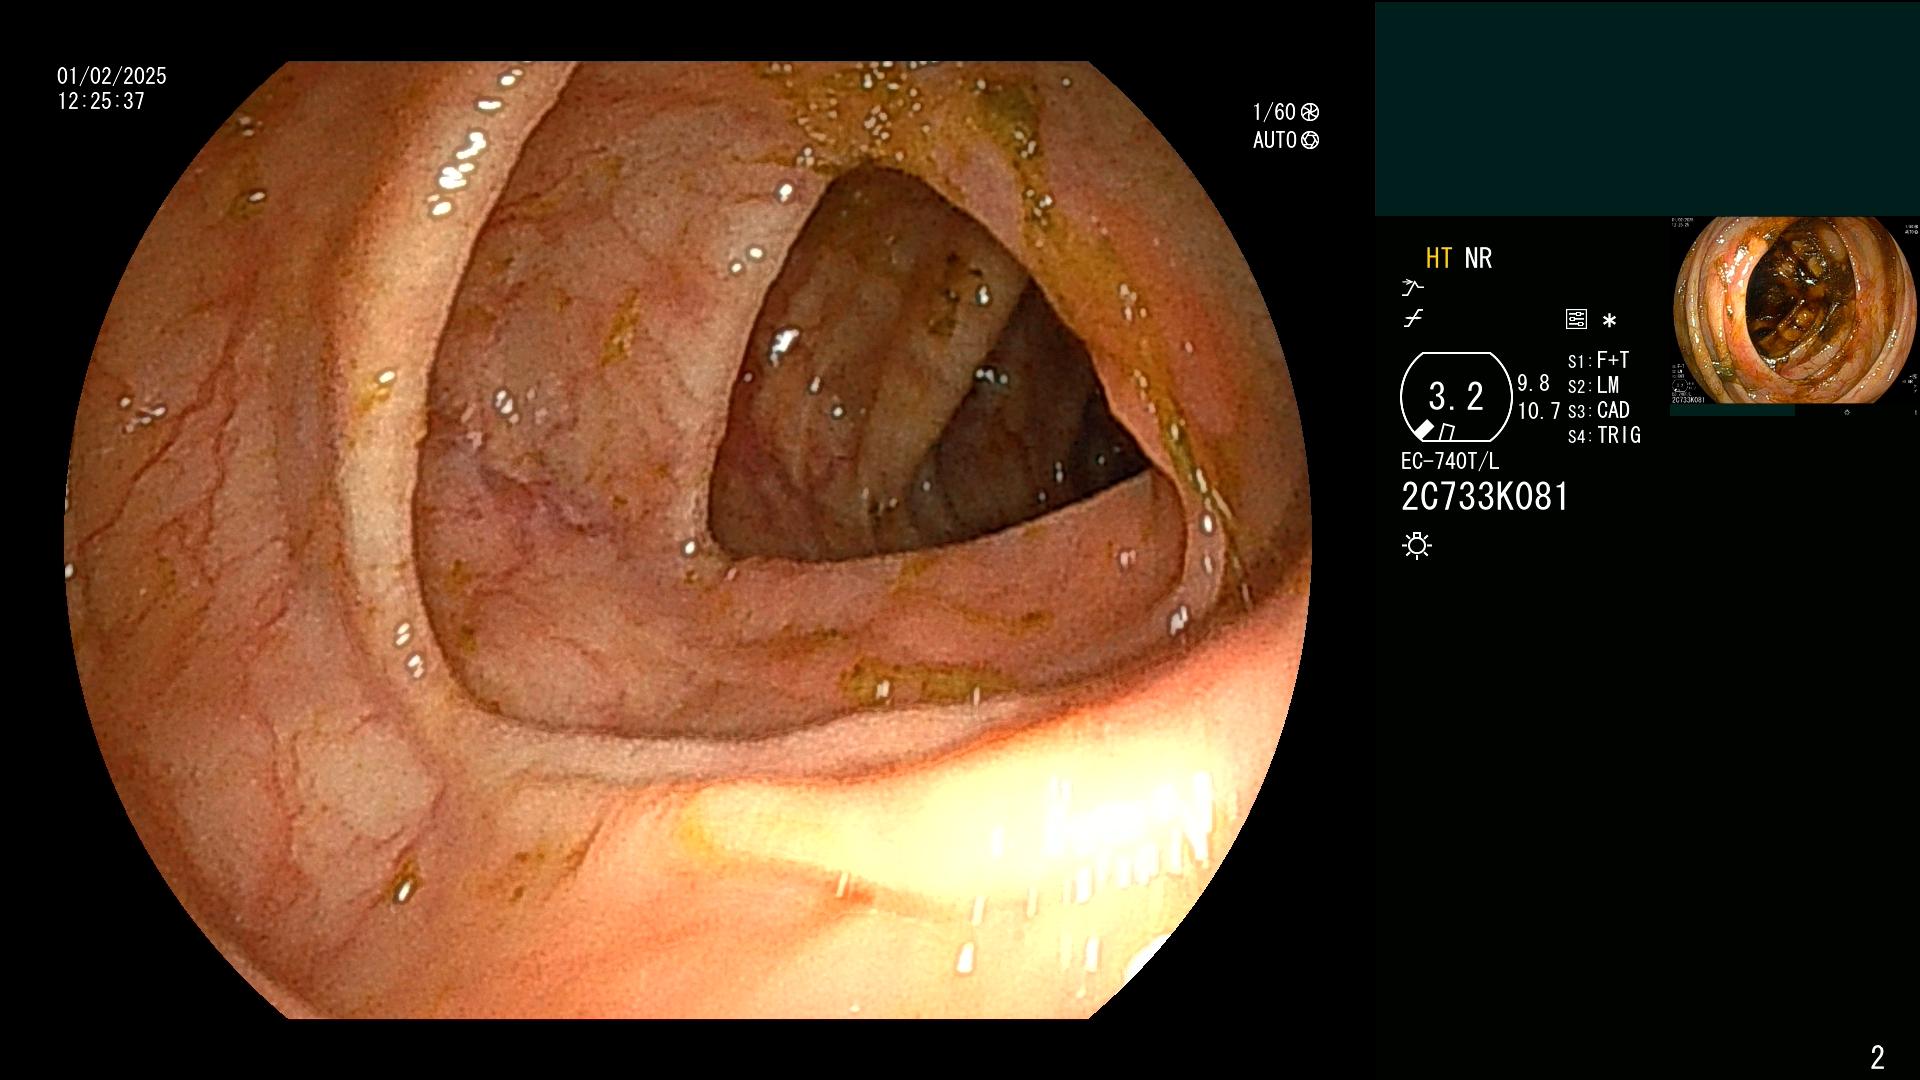Click the EC-740T/L scope model text
Image resolution: width=1920 pixels, height=1080 pixels.
pyautogui.click(x=1450, y=462)
